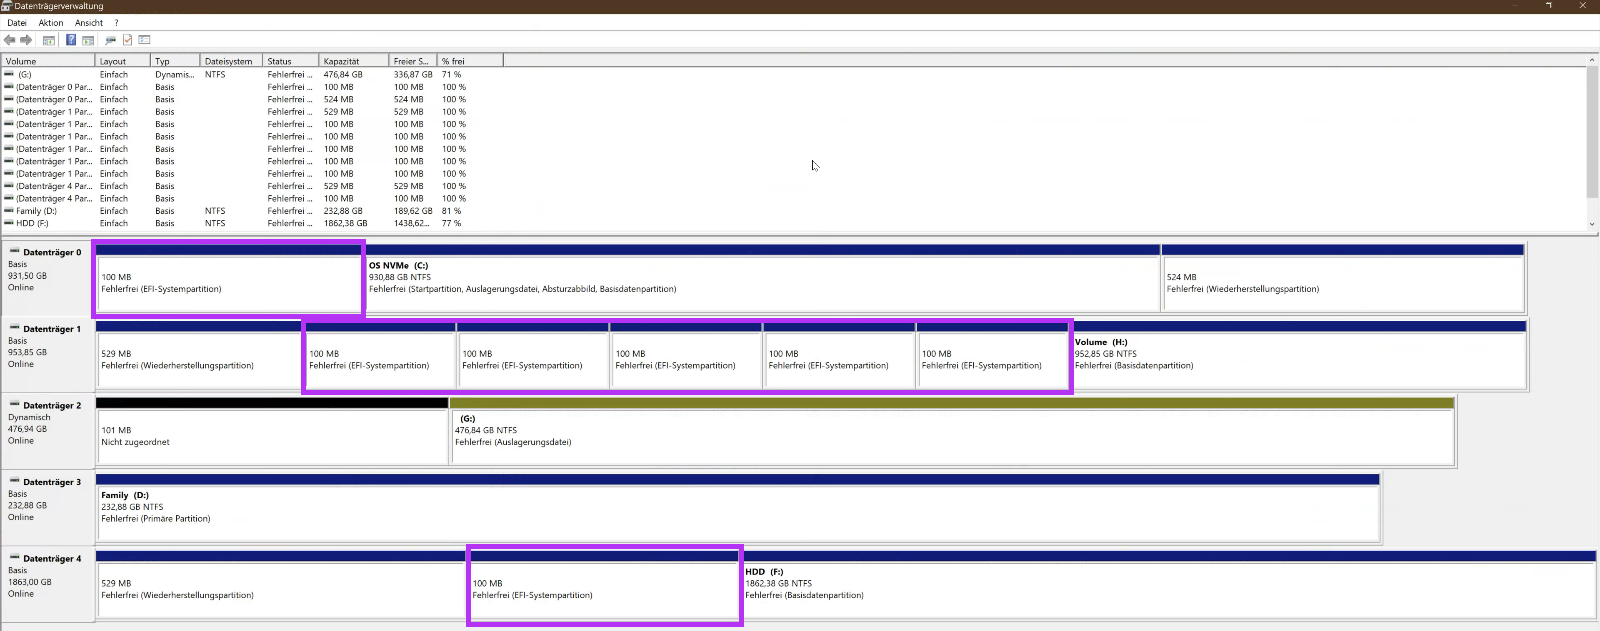Toggle the console tree pane toolbar icon
1600x631 pixels.
click(x=48, y=40)
